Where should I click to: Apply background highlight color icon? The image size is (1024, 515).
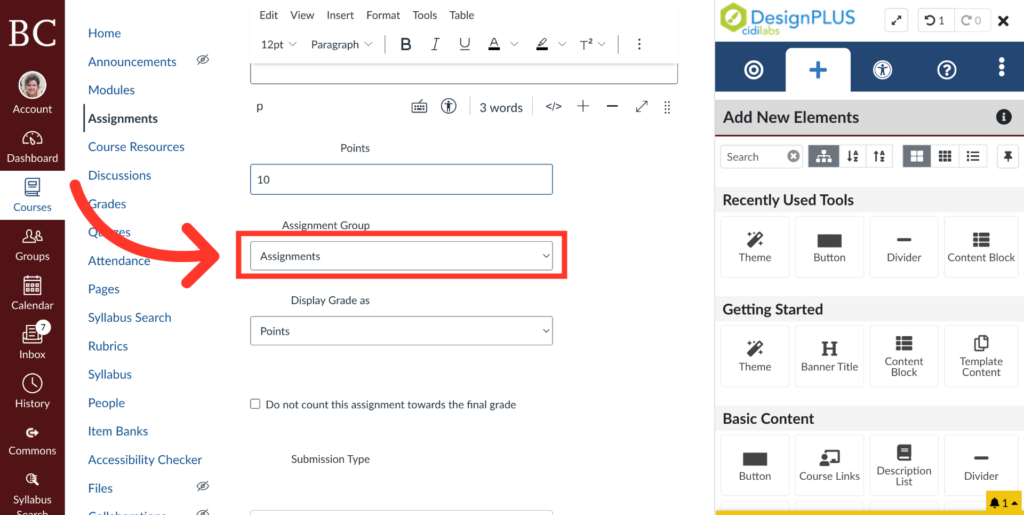tap(541, 44)
